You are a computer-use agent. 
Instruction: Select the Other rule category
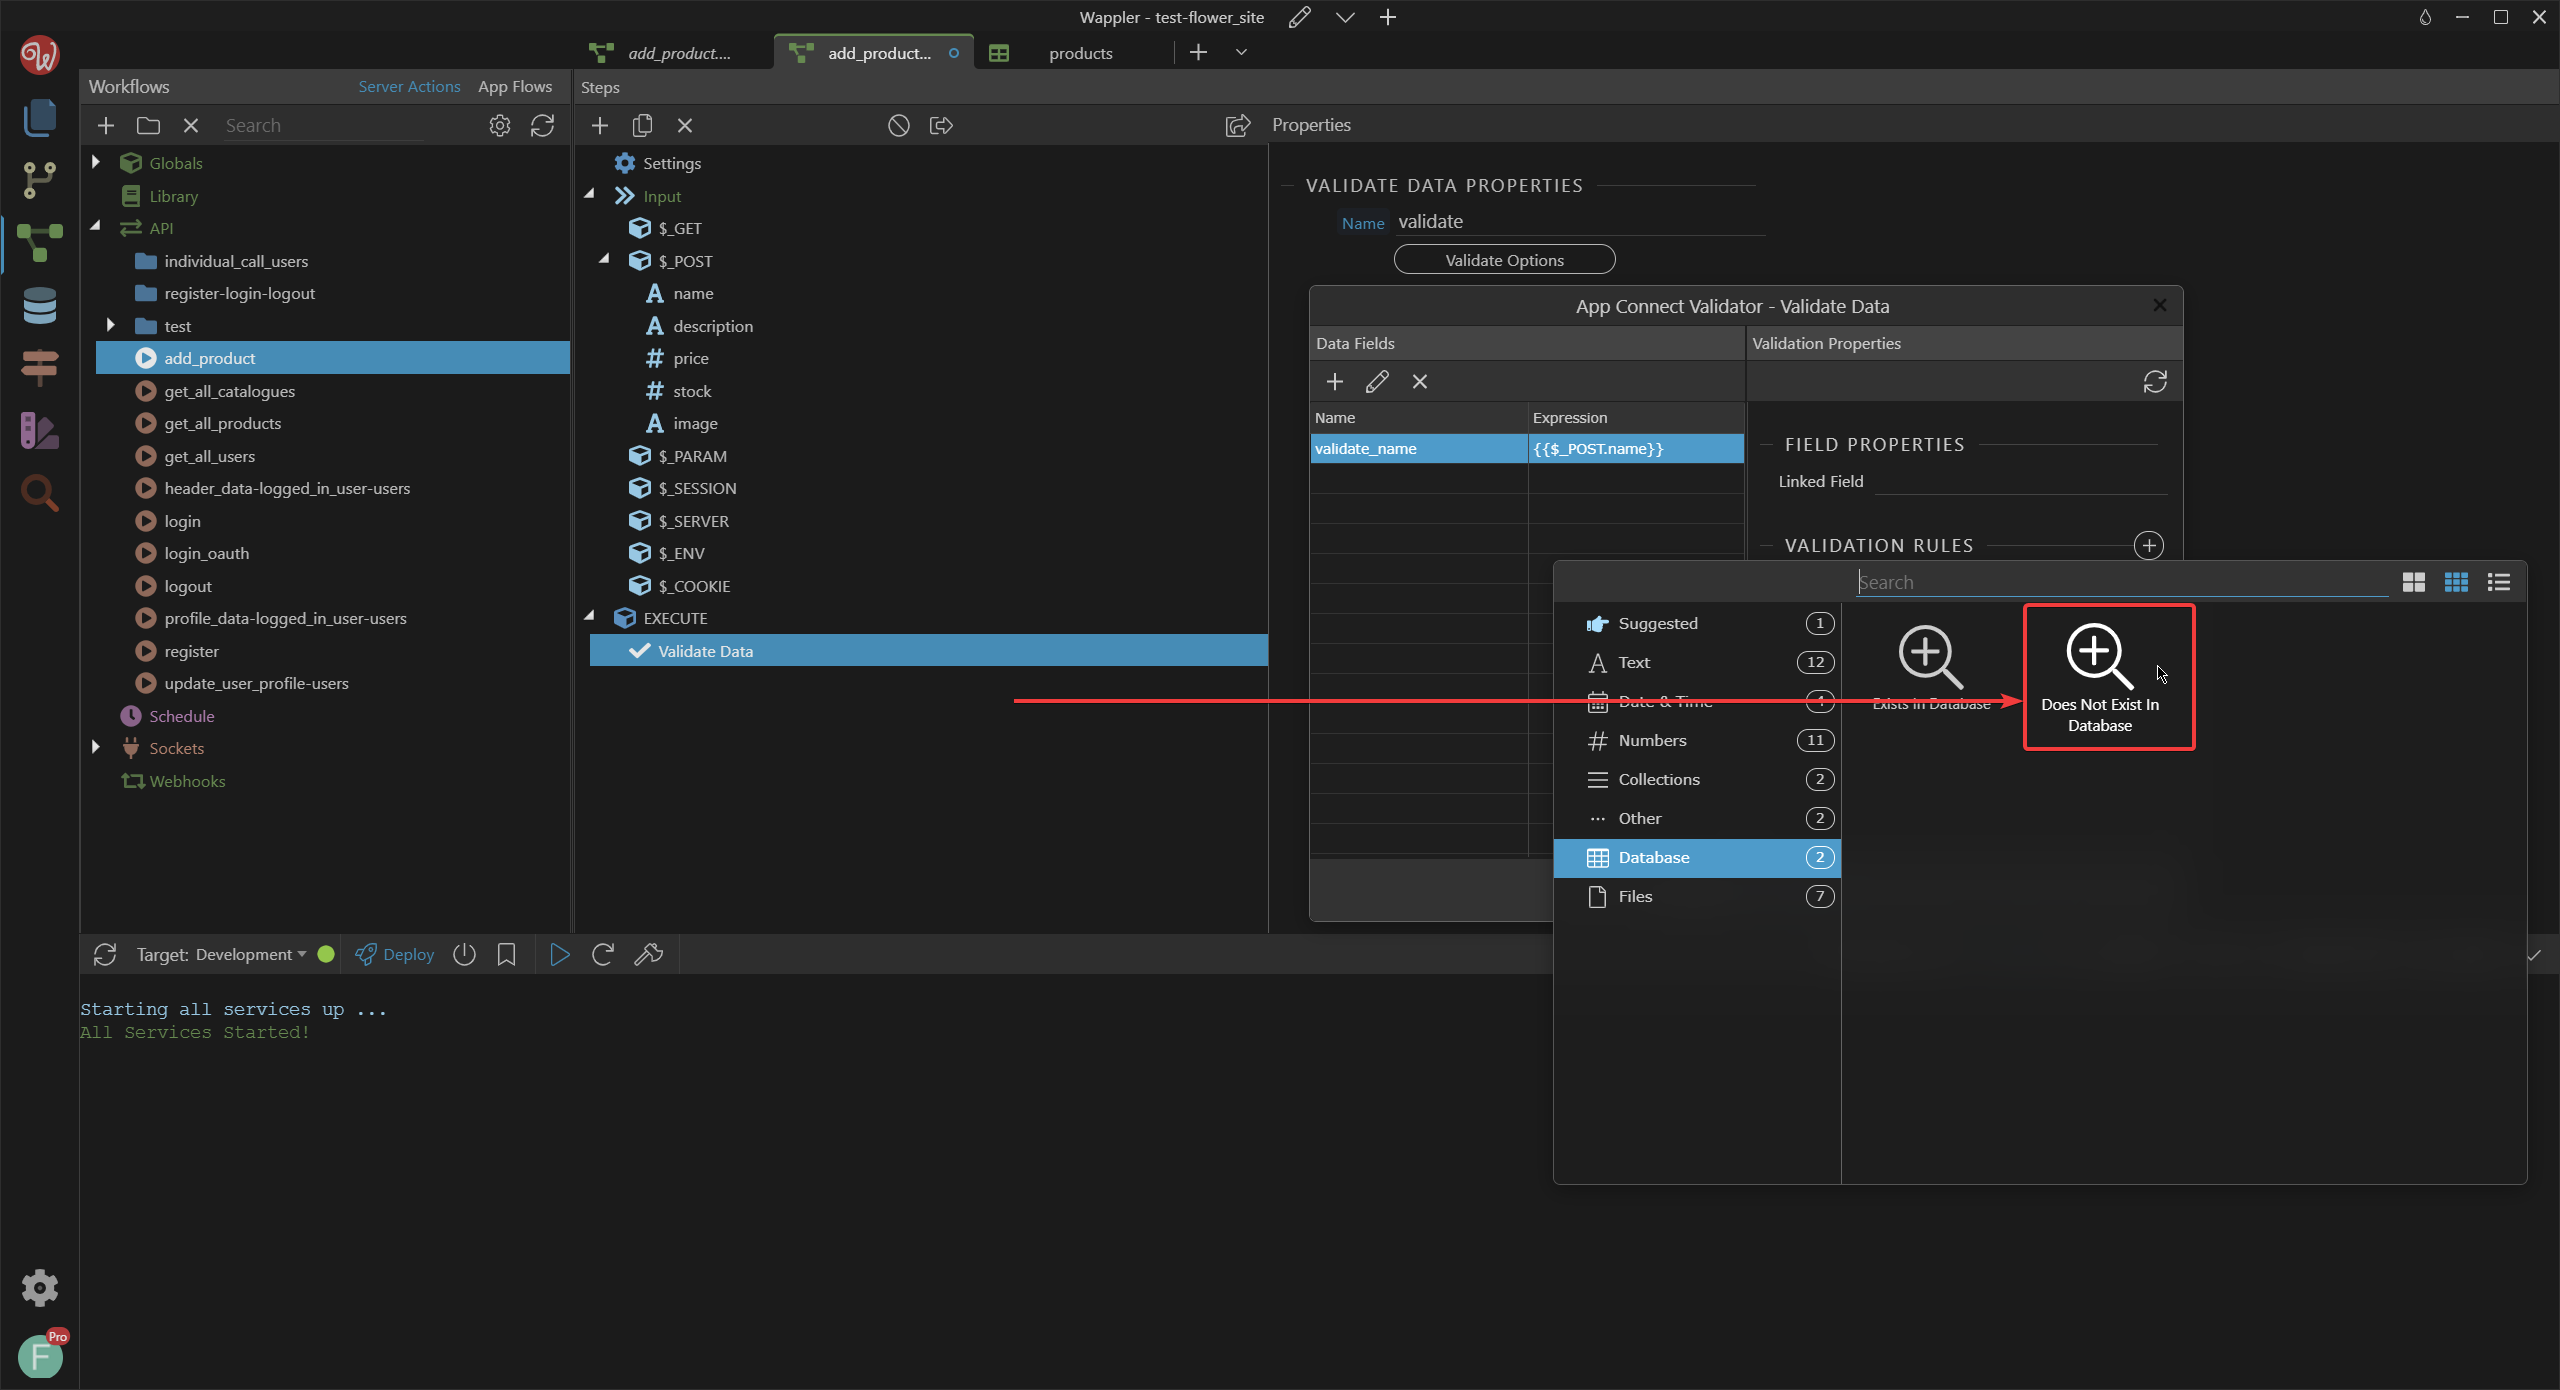1697,818
